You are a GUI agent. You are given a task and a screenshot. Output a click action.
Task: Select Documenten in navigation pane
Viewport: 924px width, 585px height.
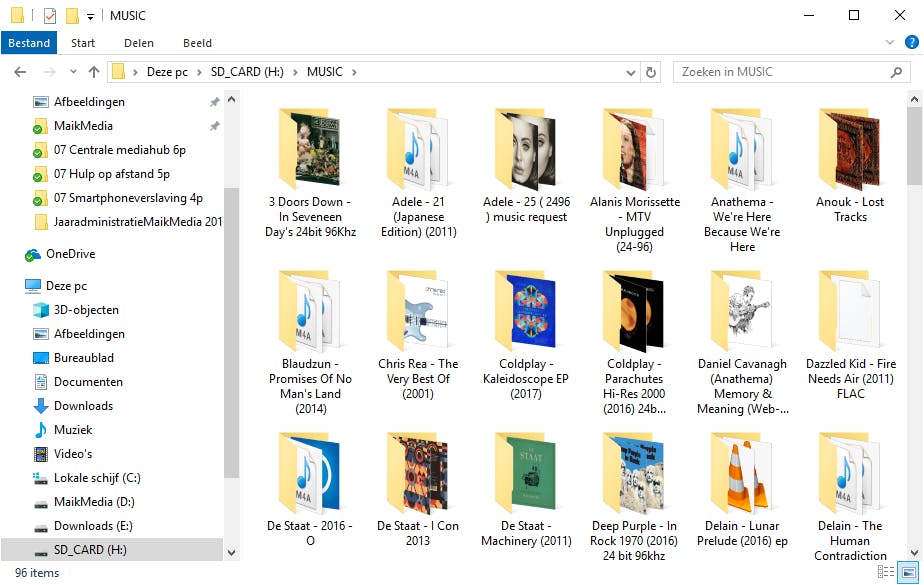coord(88,382)
